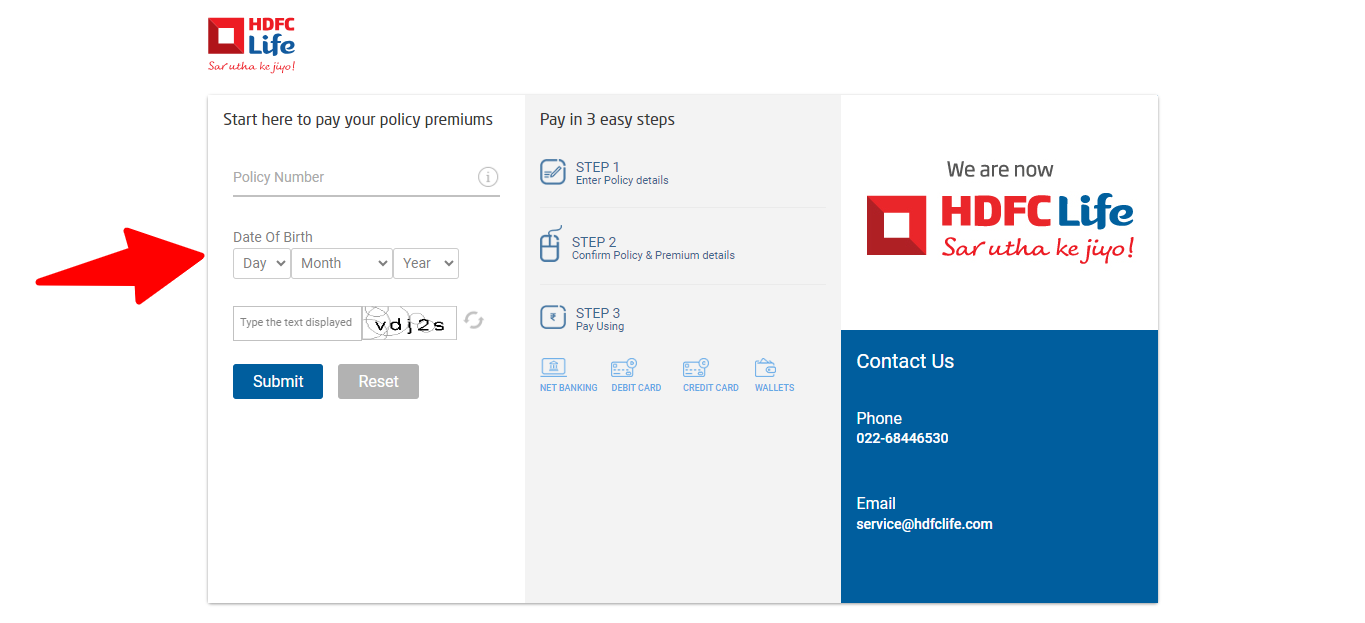Click the Reset button

tap(378, 381)
